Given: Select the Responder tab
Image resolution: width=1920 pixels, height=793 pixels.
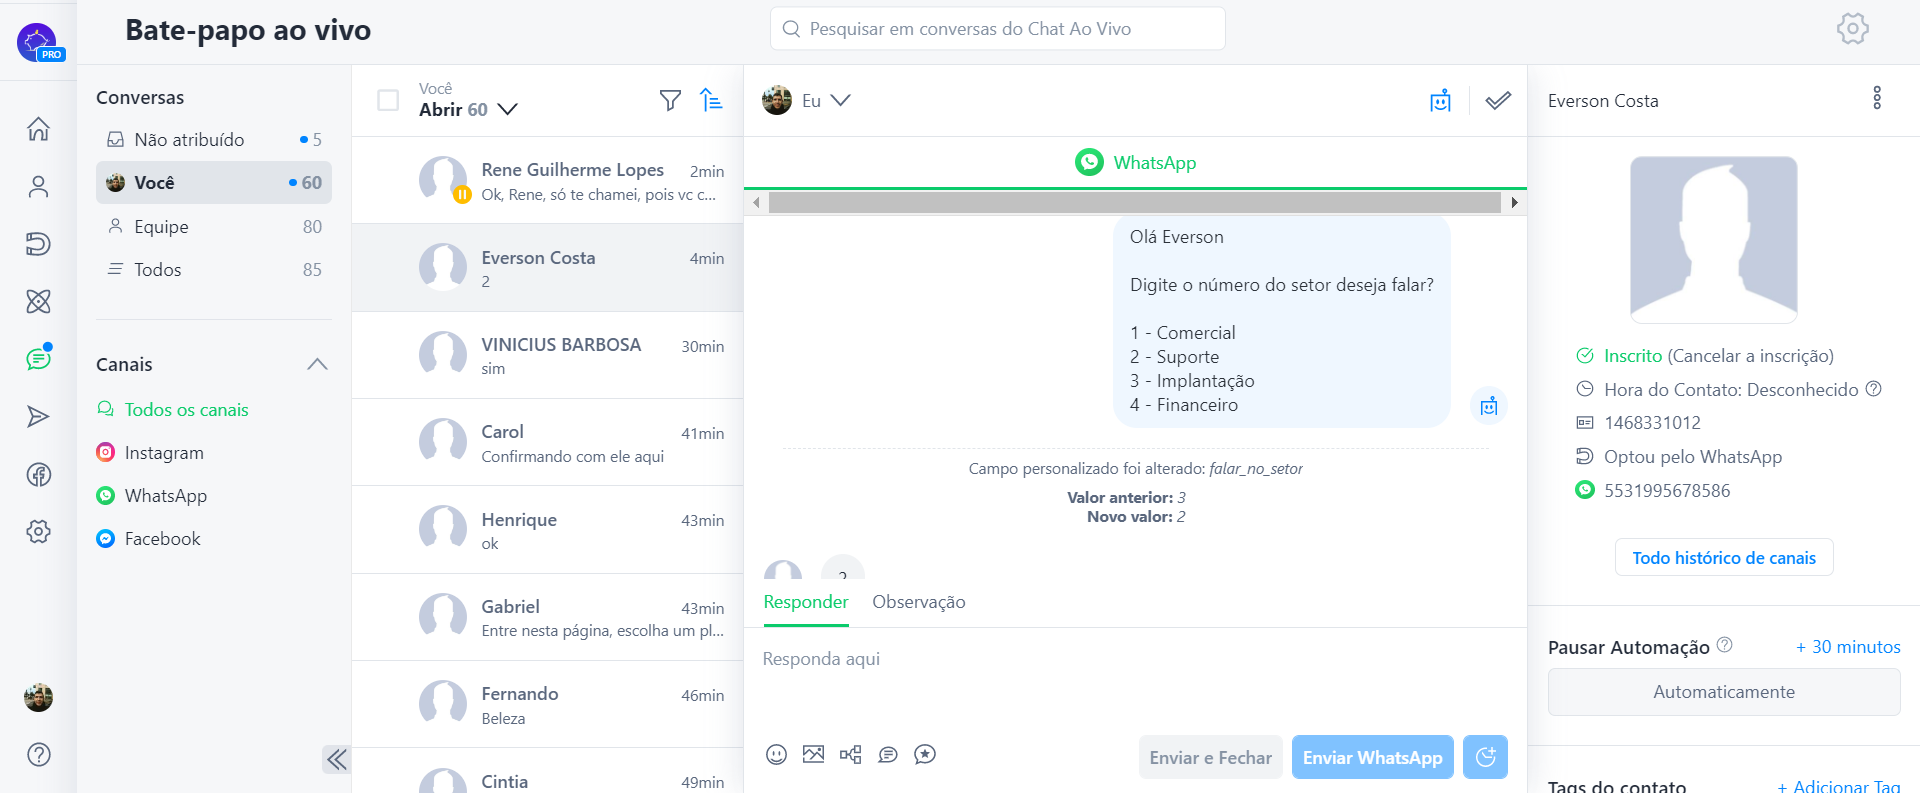Looking at the screenshot, I should pos(805,602).
